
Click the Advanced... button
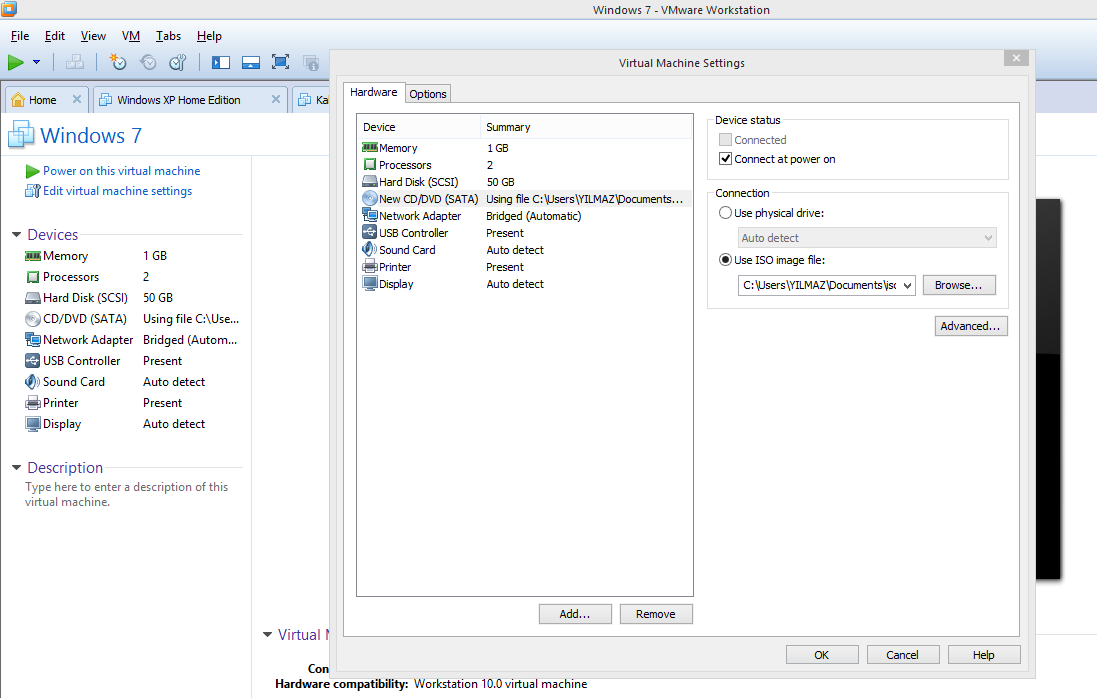coord(970,326)
